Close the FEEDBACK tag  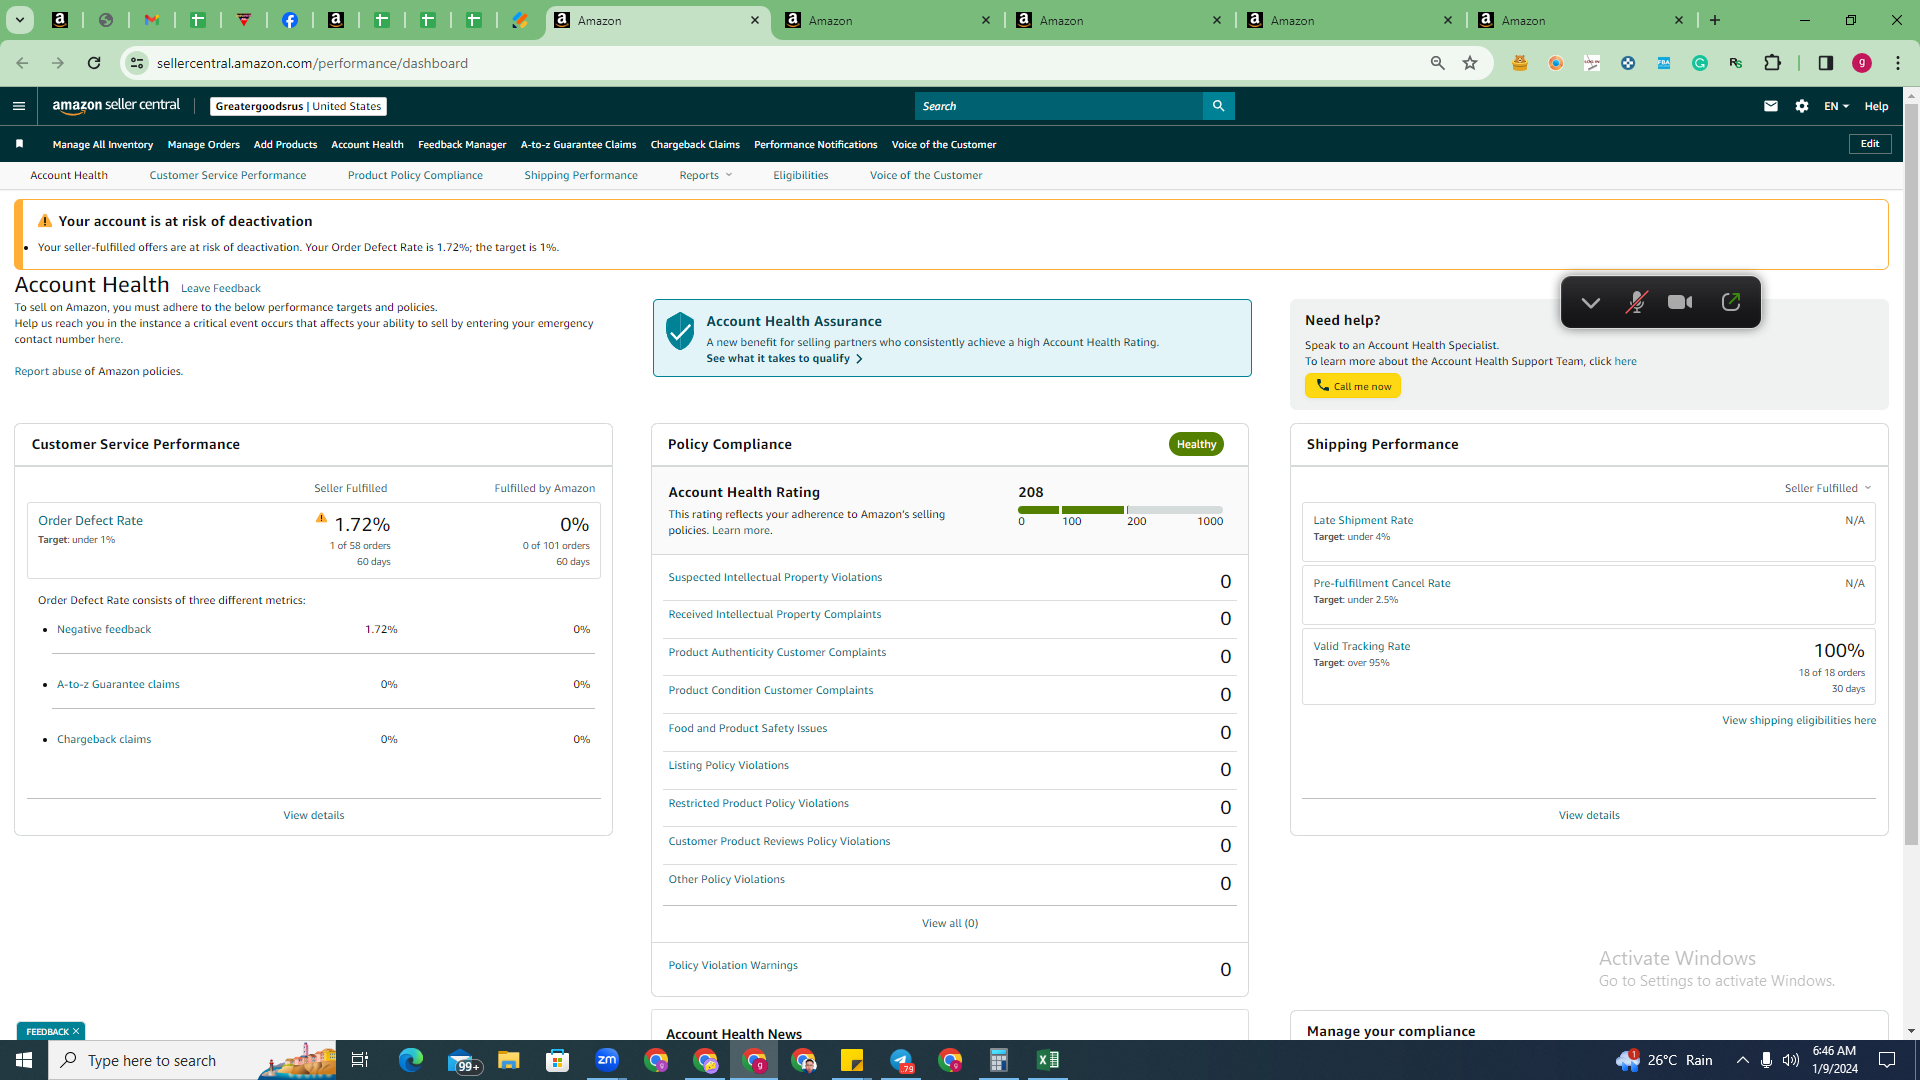(75, 1031)
